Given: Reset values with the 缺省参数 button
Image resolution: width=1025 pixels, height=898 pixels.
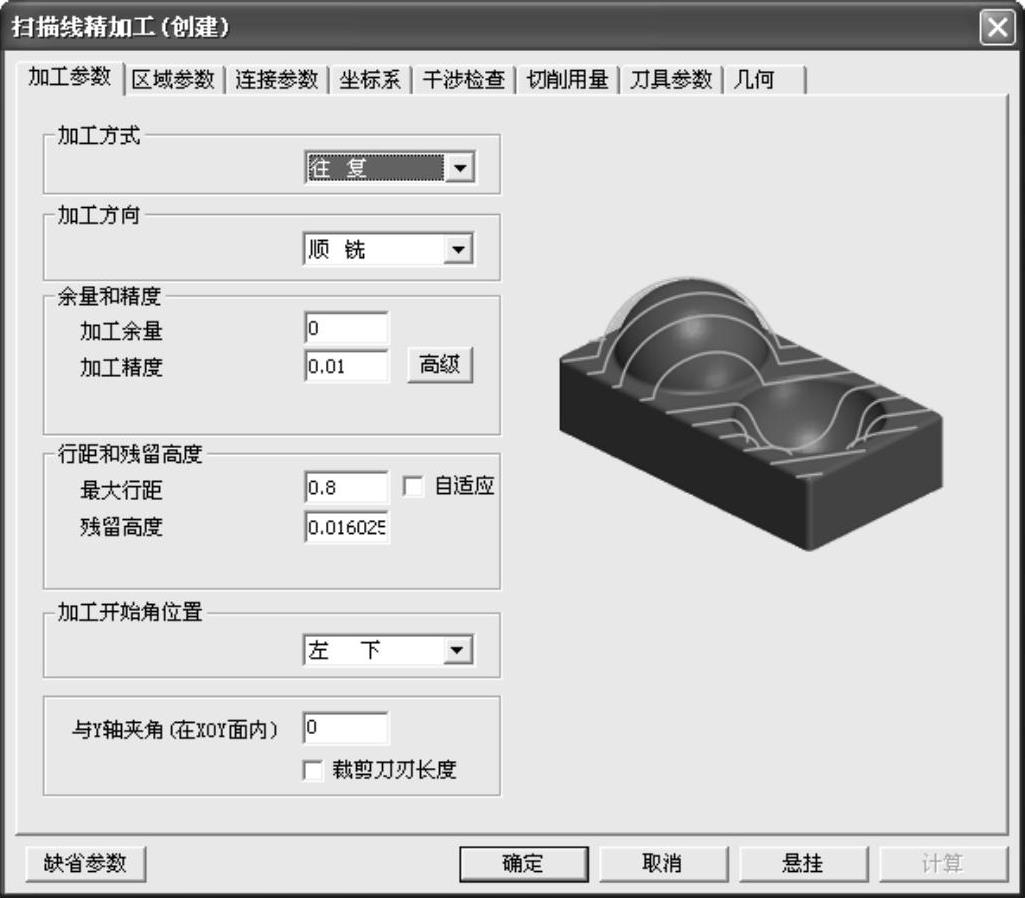Looking at the screenshot, I should (x=85, y=863).
